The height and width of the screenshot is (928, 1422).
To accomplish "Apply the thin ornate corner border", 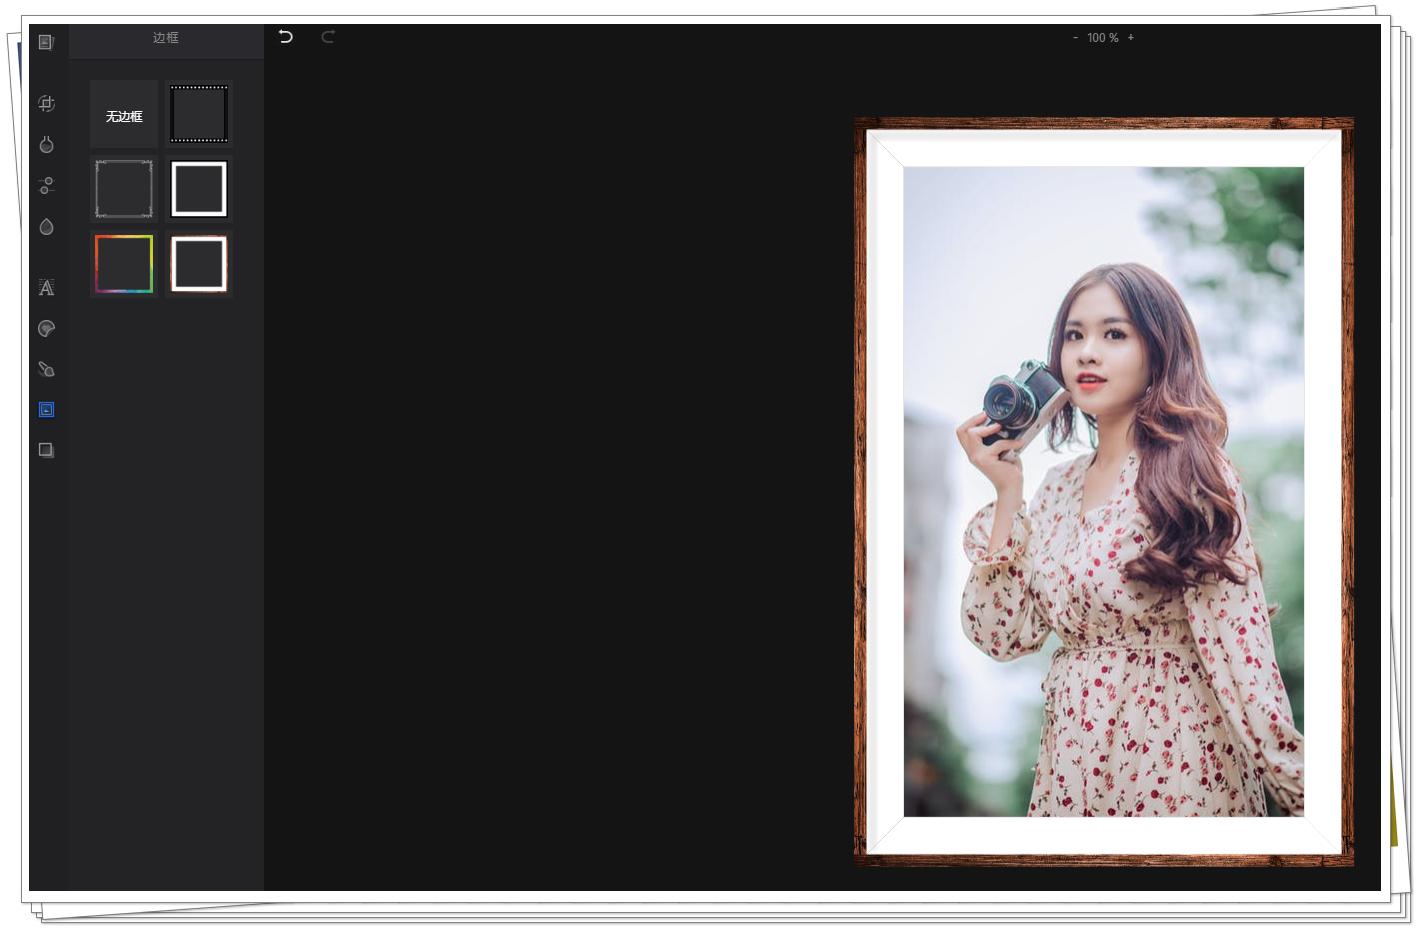I will pos(124,189).
